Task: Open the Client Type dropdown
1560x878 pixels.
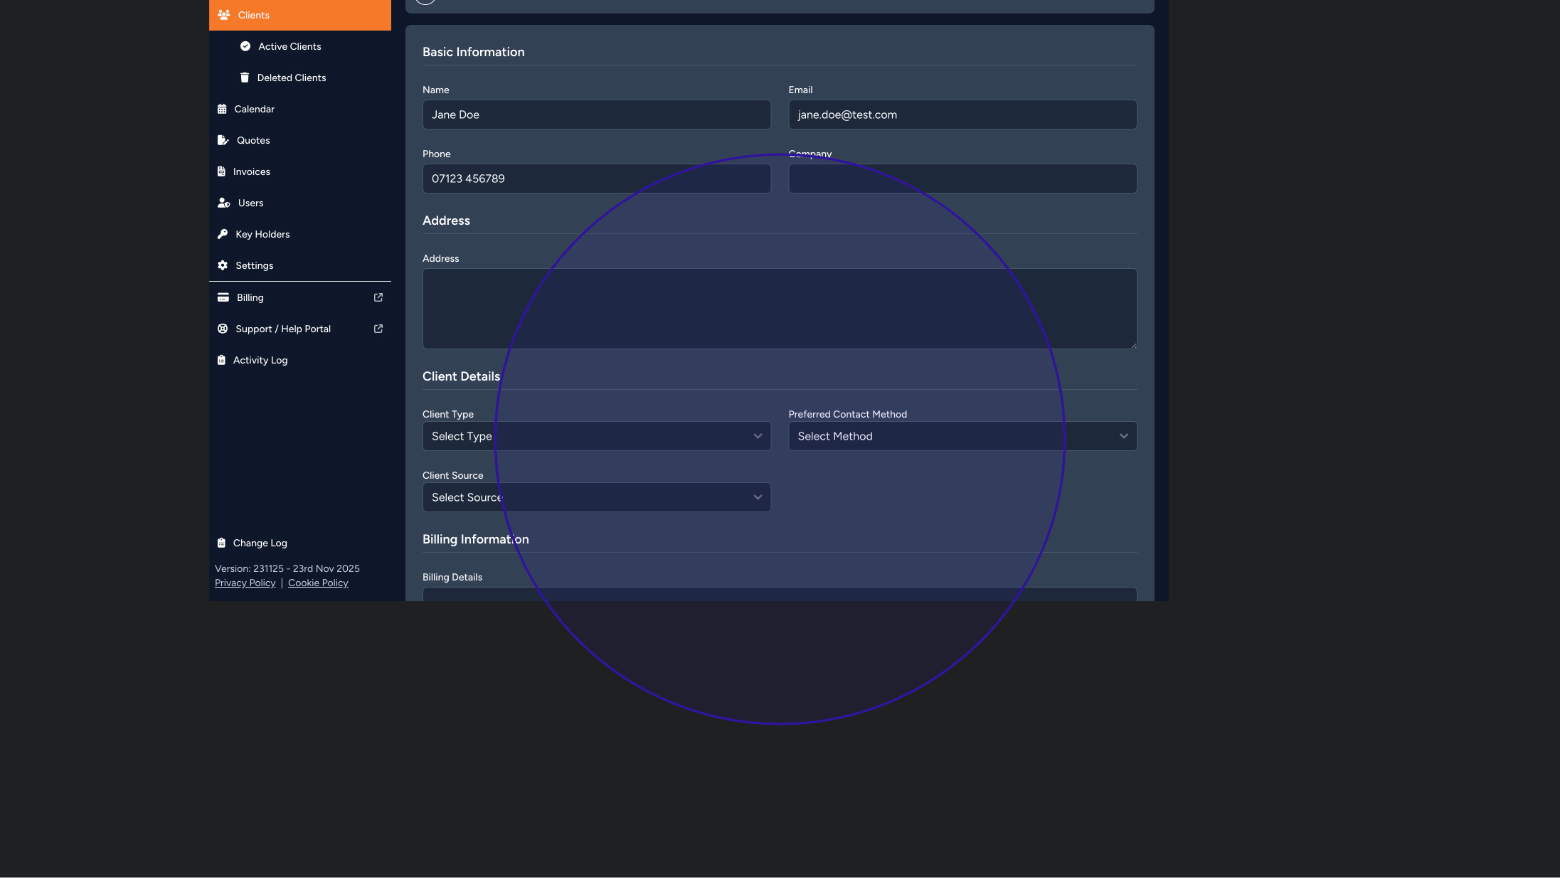Action: click(596, 436)
